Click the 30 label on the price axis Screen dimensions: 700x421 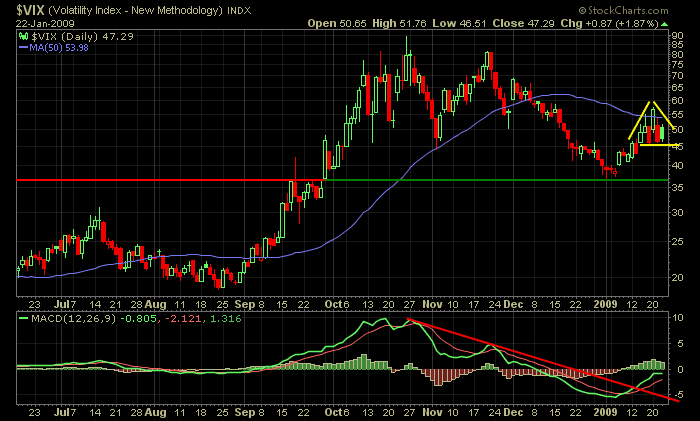click(677, 213)
